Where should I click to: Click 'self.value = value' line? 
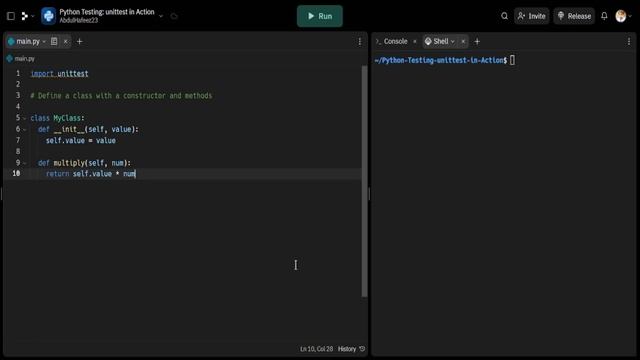click(81, 140)
